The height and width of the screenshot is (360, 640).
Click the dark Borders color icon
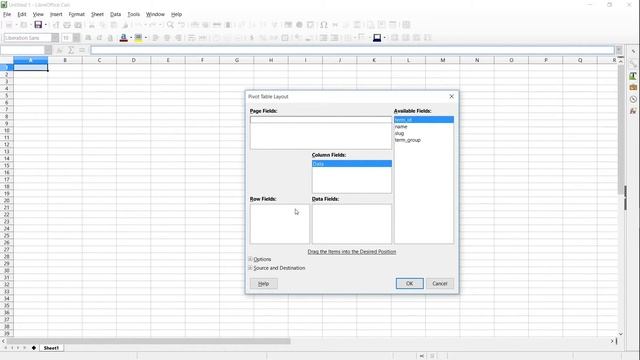click(x=377, y=38)
